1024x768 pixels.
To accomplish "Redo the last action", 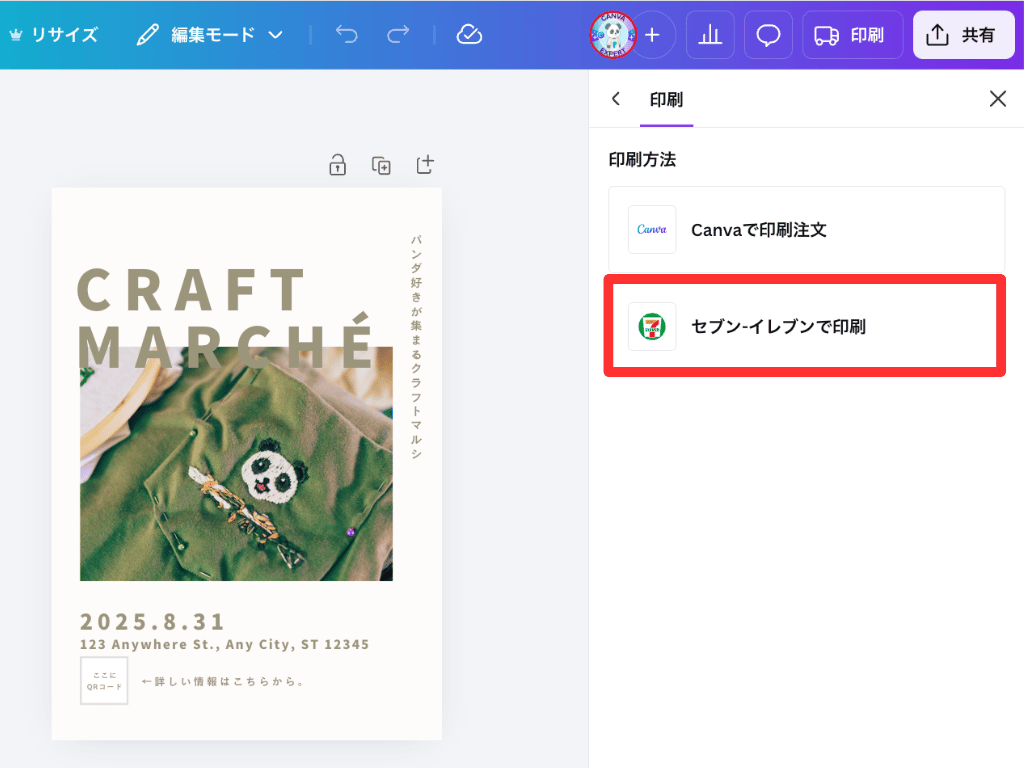I will 397,34.
